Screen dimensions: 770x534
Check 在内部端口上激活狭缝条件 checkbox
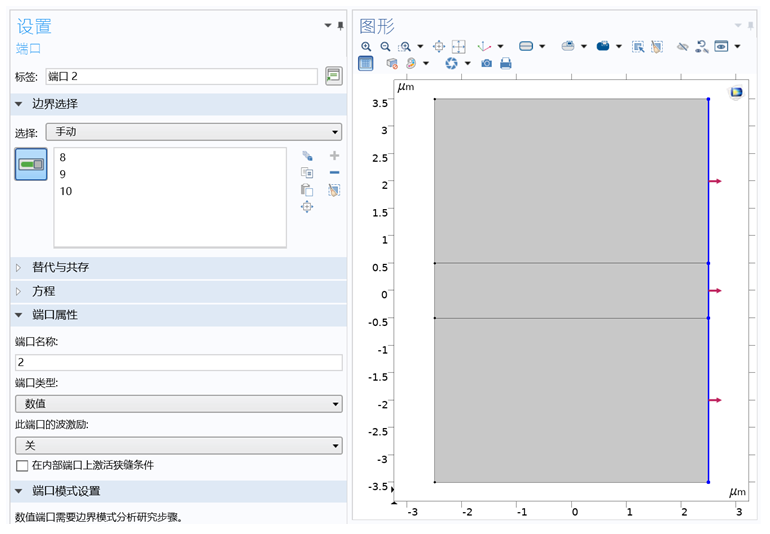point(22,466)
